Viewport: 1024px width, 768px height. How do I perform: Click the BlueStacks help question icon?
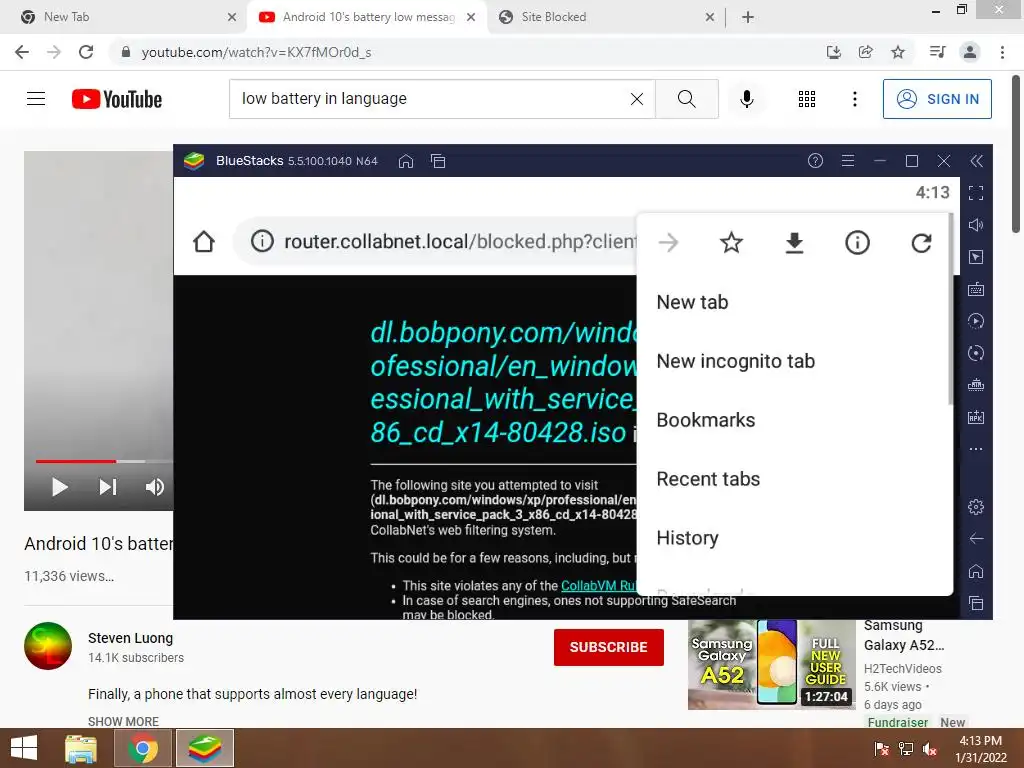(x=815, y=161)
